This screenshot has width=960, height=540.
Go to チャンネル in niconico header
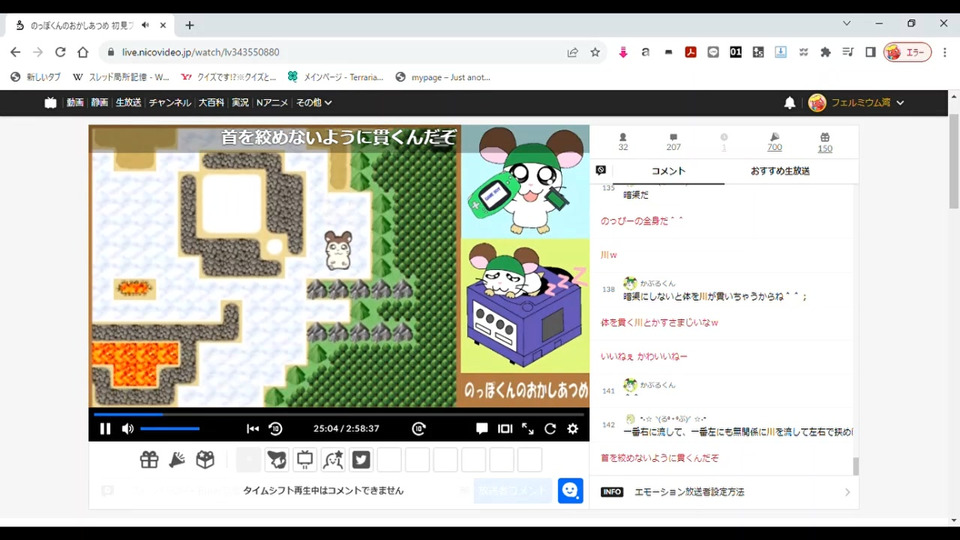(170, 103)
